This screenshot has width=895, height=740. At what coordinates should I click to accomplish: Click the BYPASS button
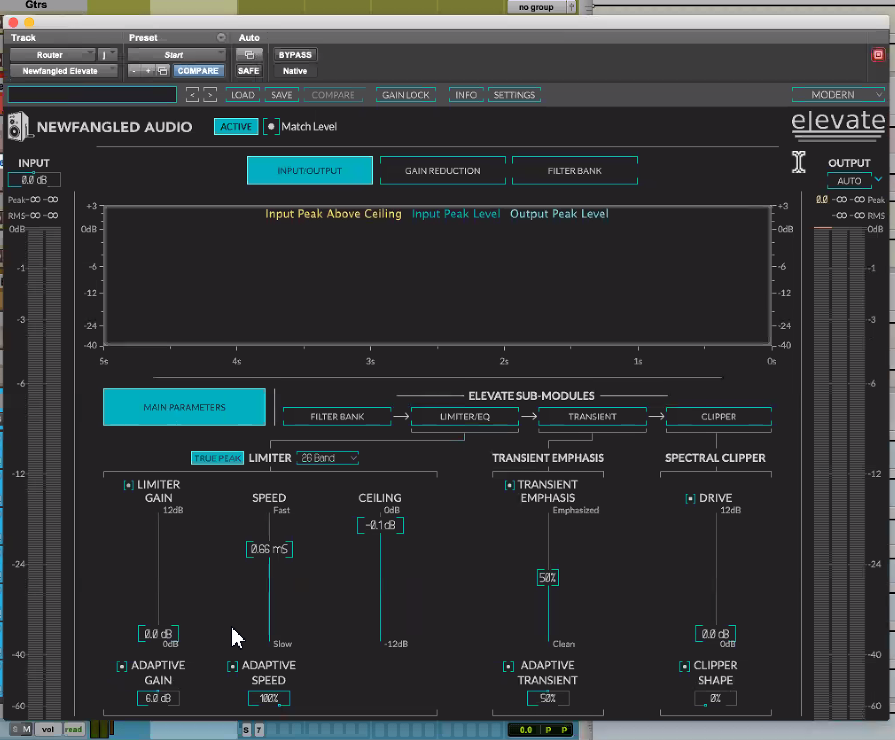(x=295, y=55)
